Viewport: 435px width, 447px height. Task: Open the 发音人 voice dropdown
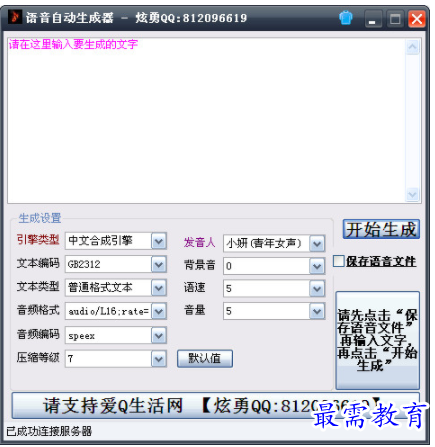tap(317, 244)
